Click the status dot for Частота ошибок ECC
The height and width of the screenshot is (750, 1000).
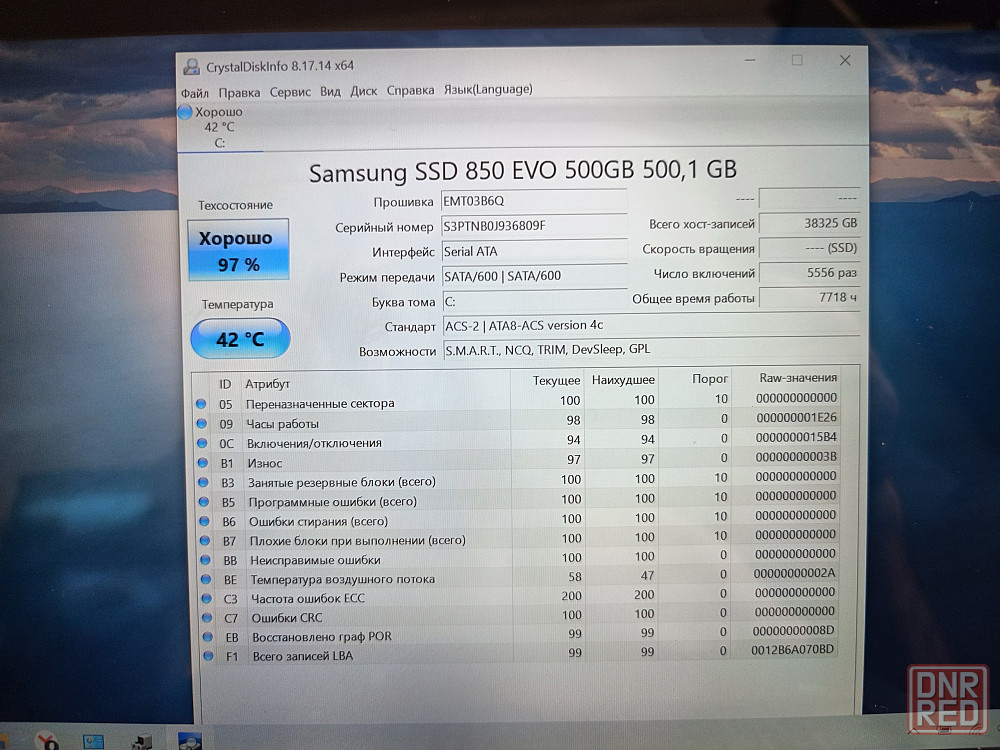click(x=207, y=598)
